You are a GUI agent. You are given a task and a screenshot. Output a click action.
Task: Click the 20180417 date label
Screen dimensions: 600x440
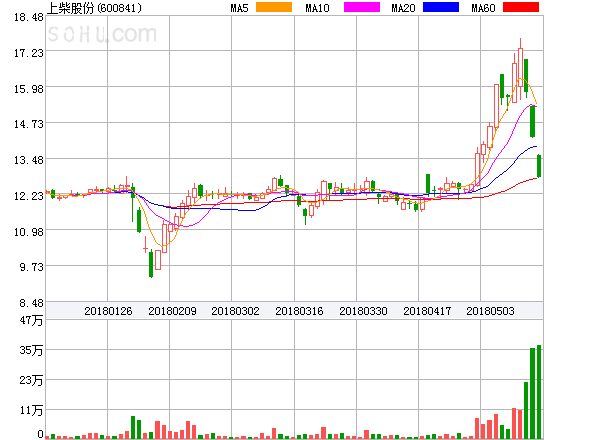pyautogui.click(x=427, y=311)
